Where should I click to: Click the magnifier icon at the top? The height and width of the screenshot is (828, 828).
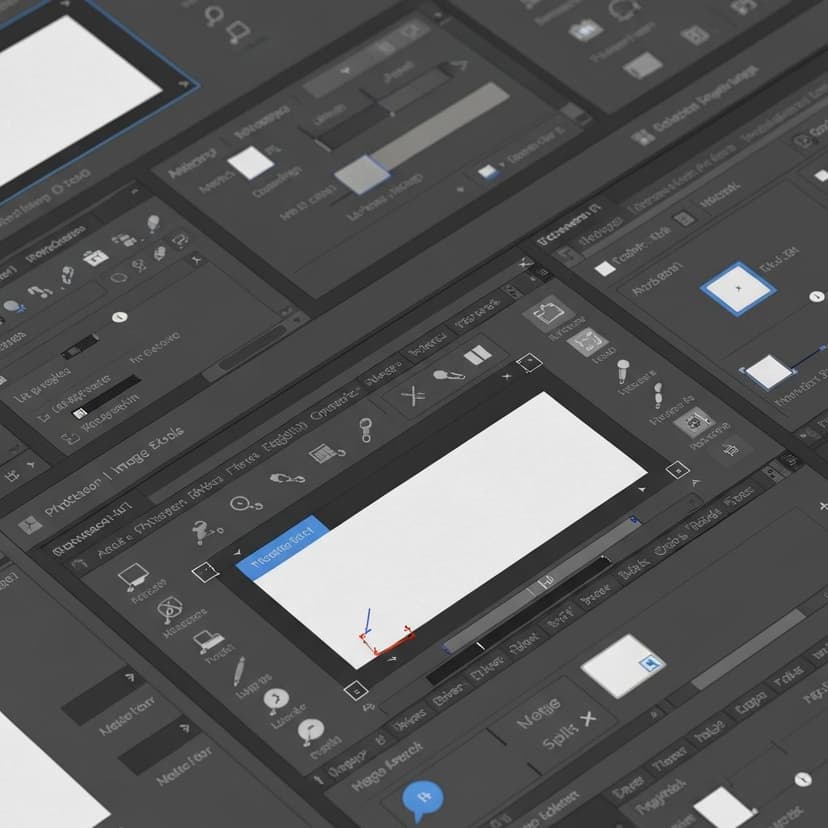click(x=214, y=15)
